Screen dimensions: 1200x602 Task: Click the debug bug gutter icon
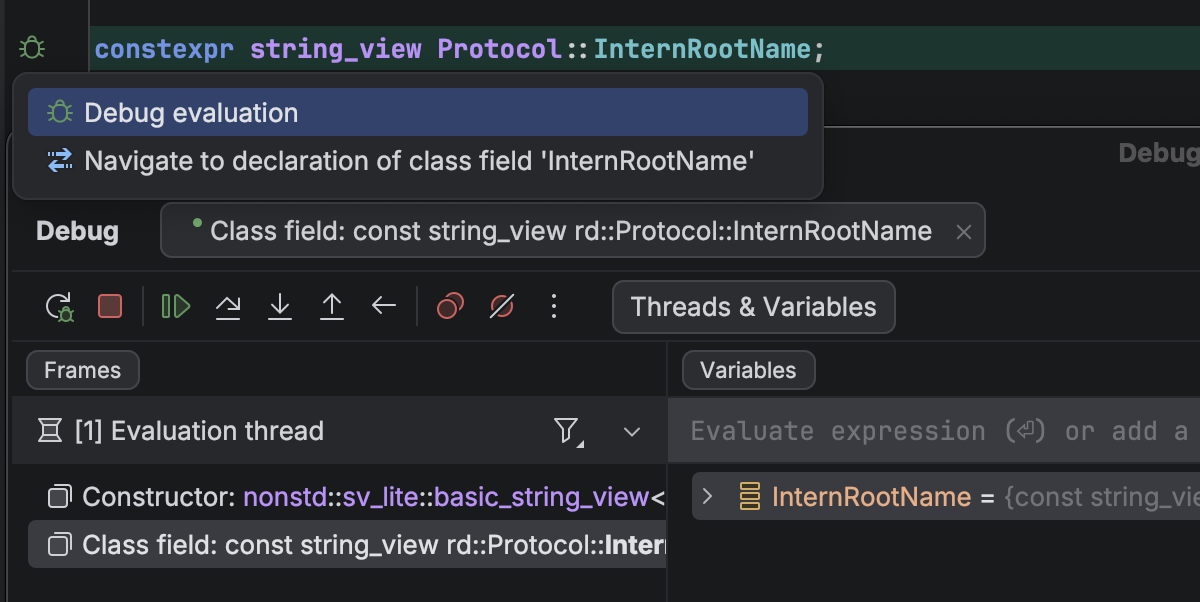[x=32, y=48]
